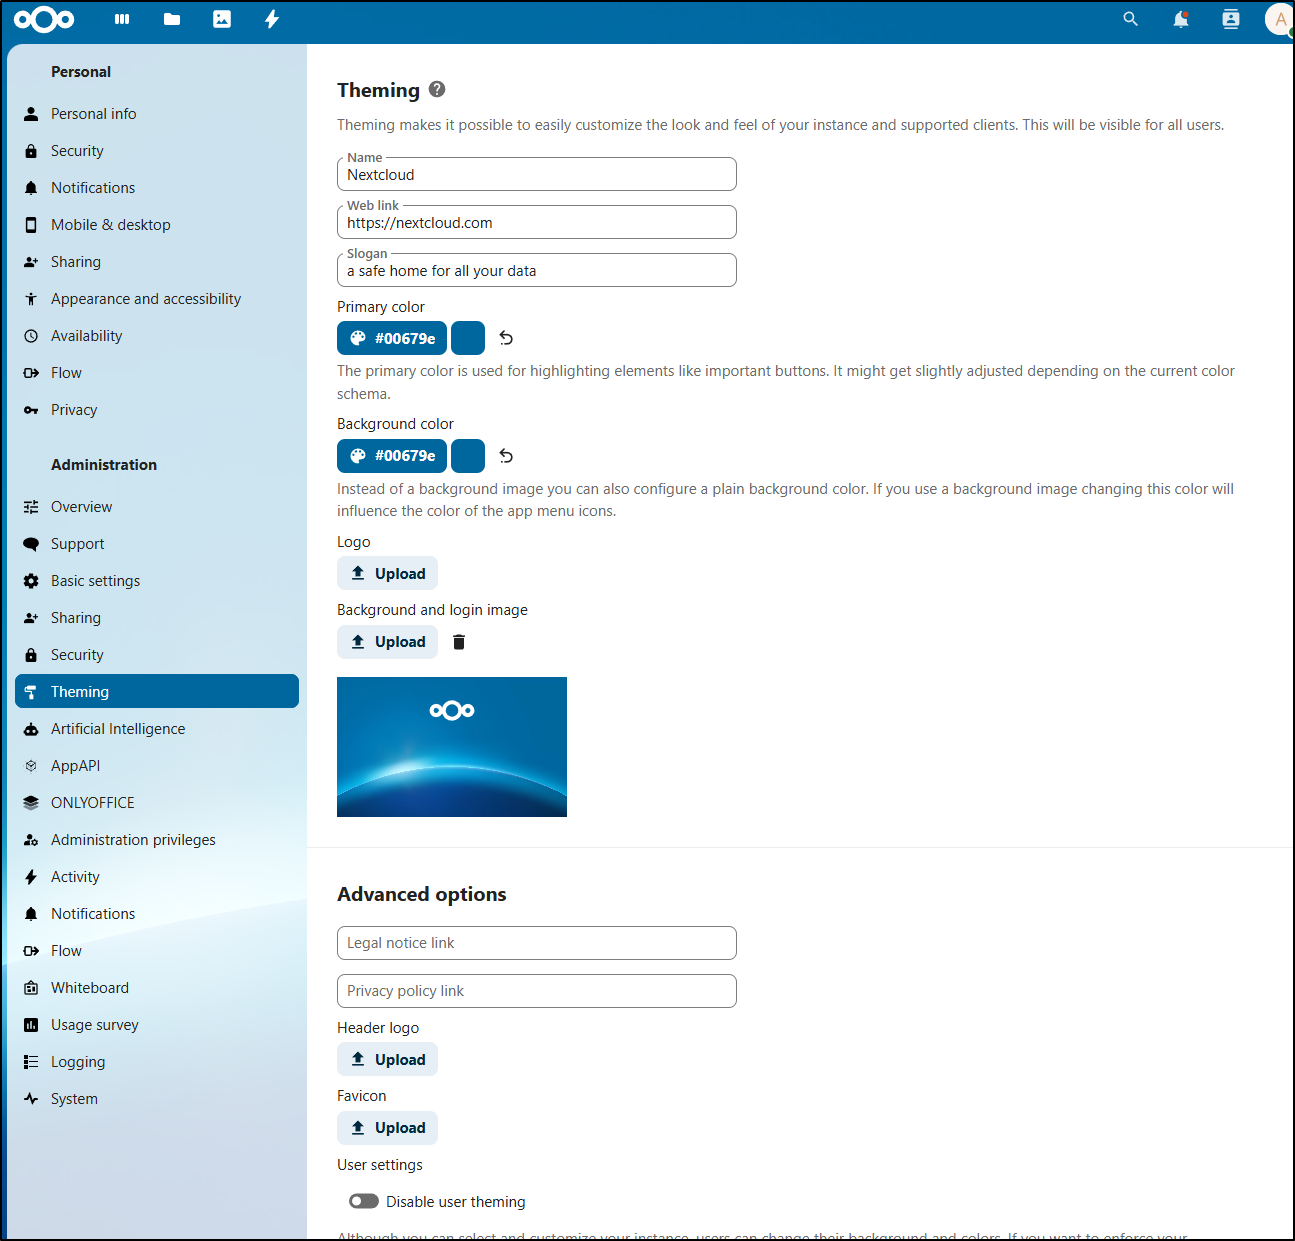Click the Privacy policy link field

pyautogui.click(x=537, y=991)
